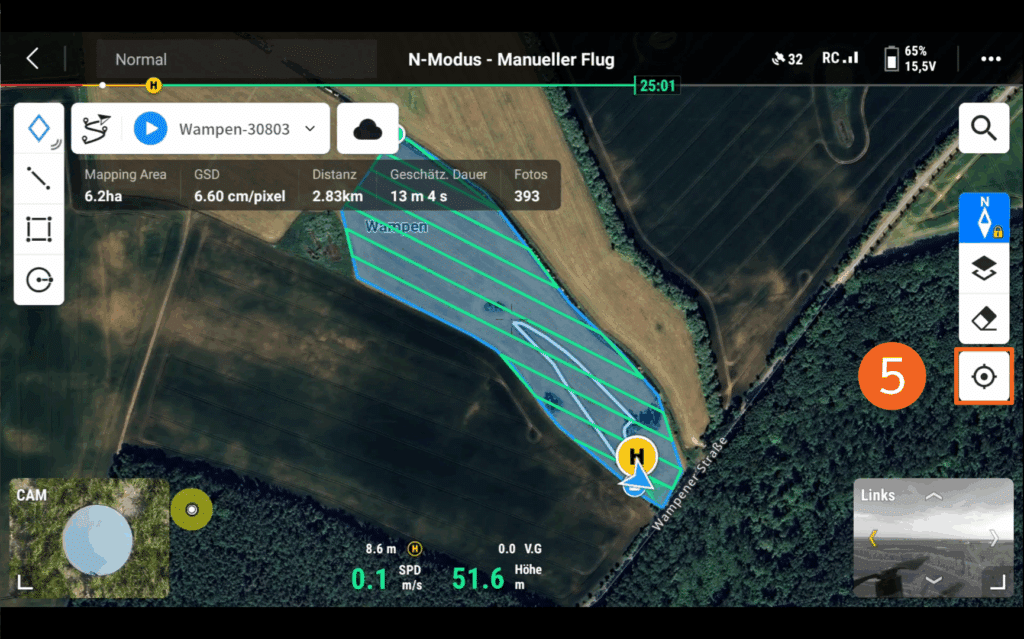Center the map using the locate target icon
Viewport: 1024px width, 639px height.
point(984,377)
